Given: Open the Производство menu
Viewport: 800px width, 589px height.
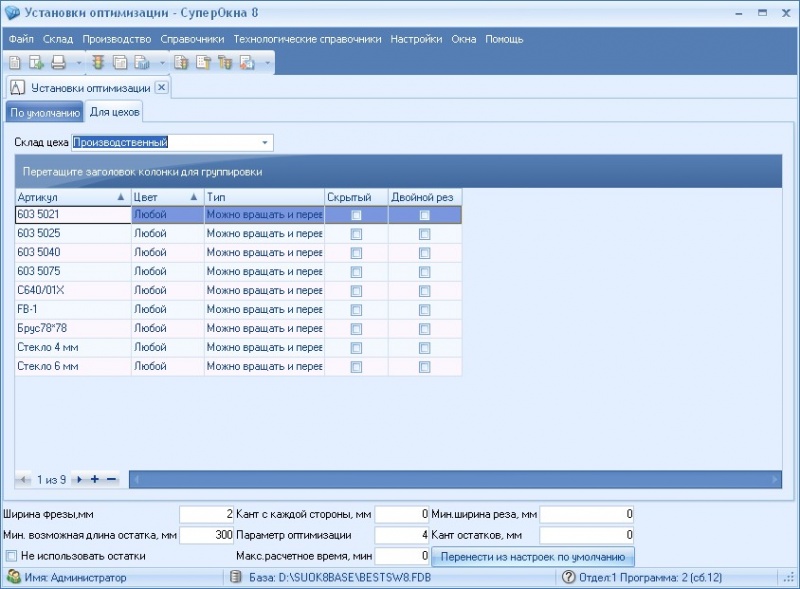Looking at the screenshot, I should click(x=117, y=39).
